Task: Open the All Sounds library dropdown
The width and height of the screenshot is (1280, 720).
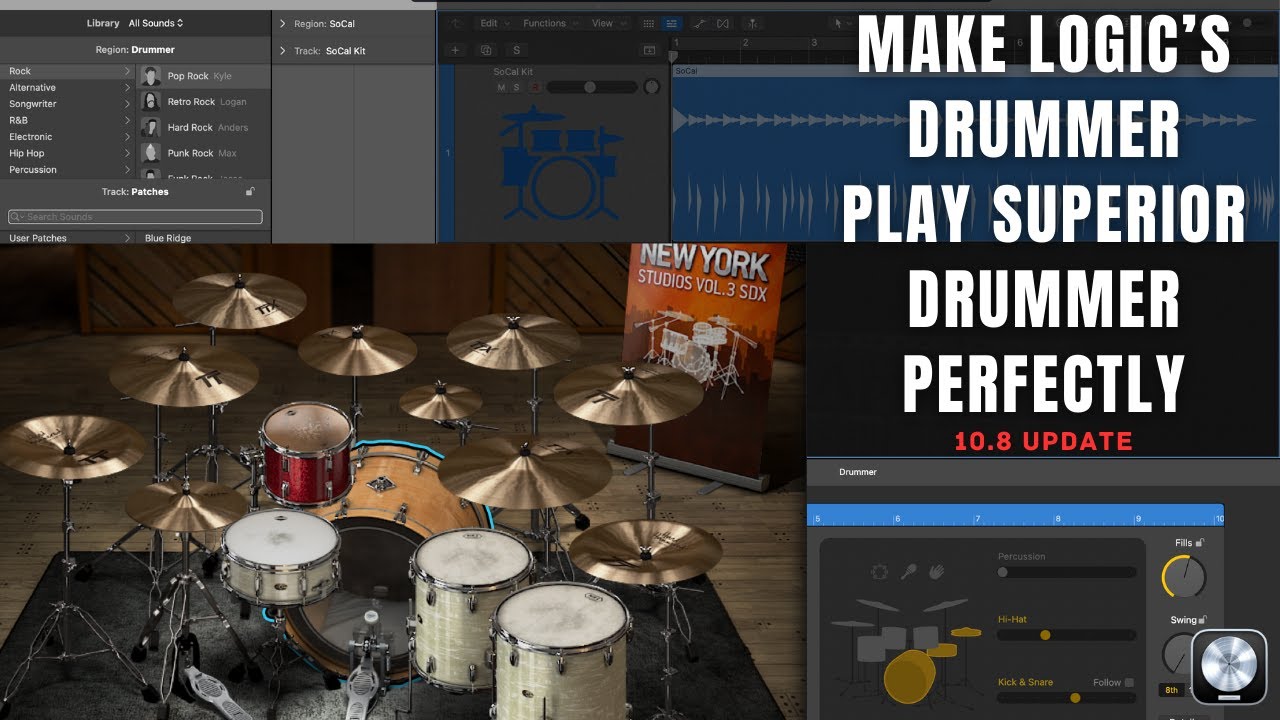Action: pyautogui.click(x=156, y=23)
